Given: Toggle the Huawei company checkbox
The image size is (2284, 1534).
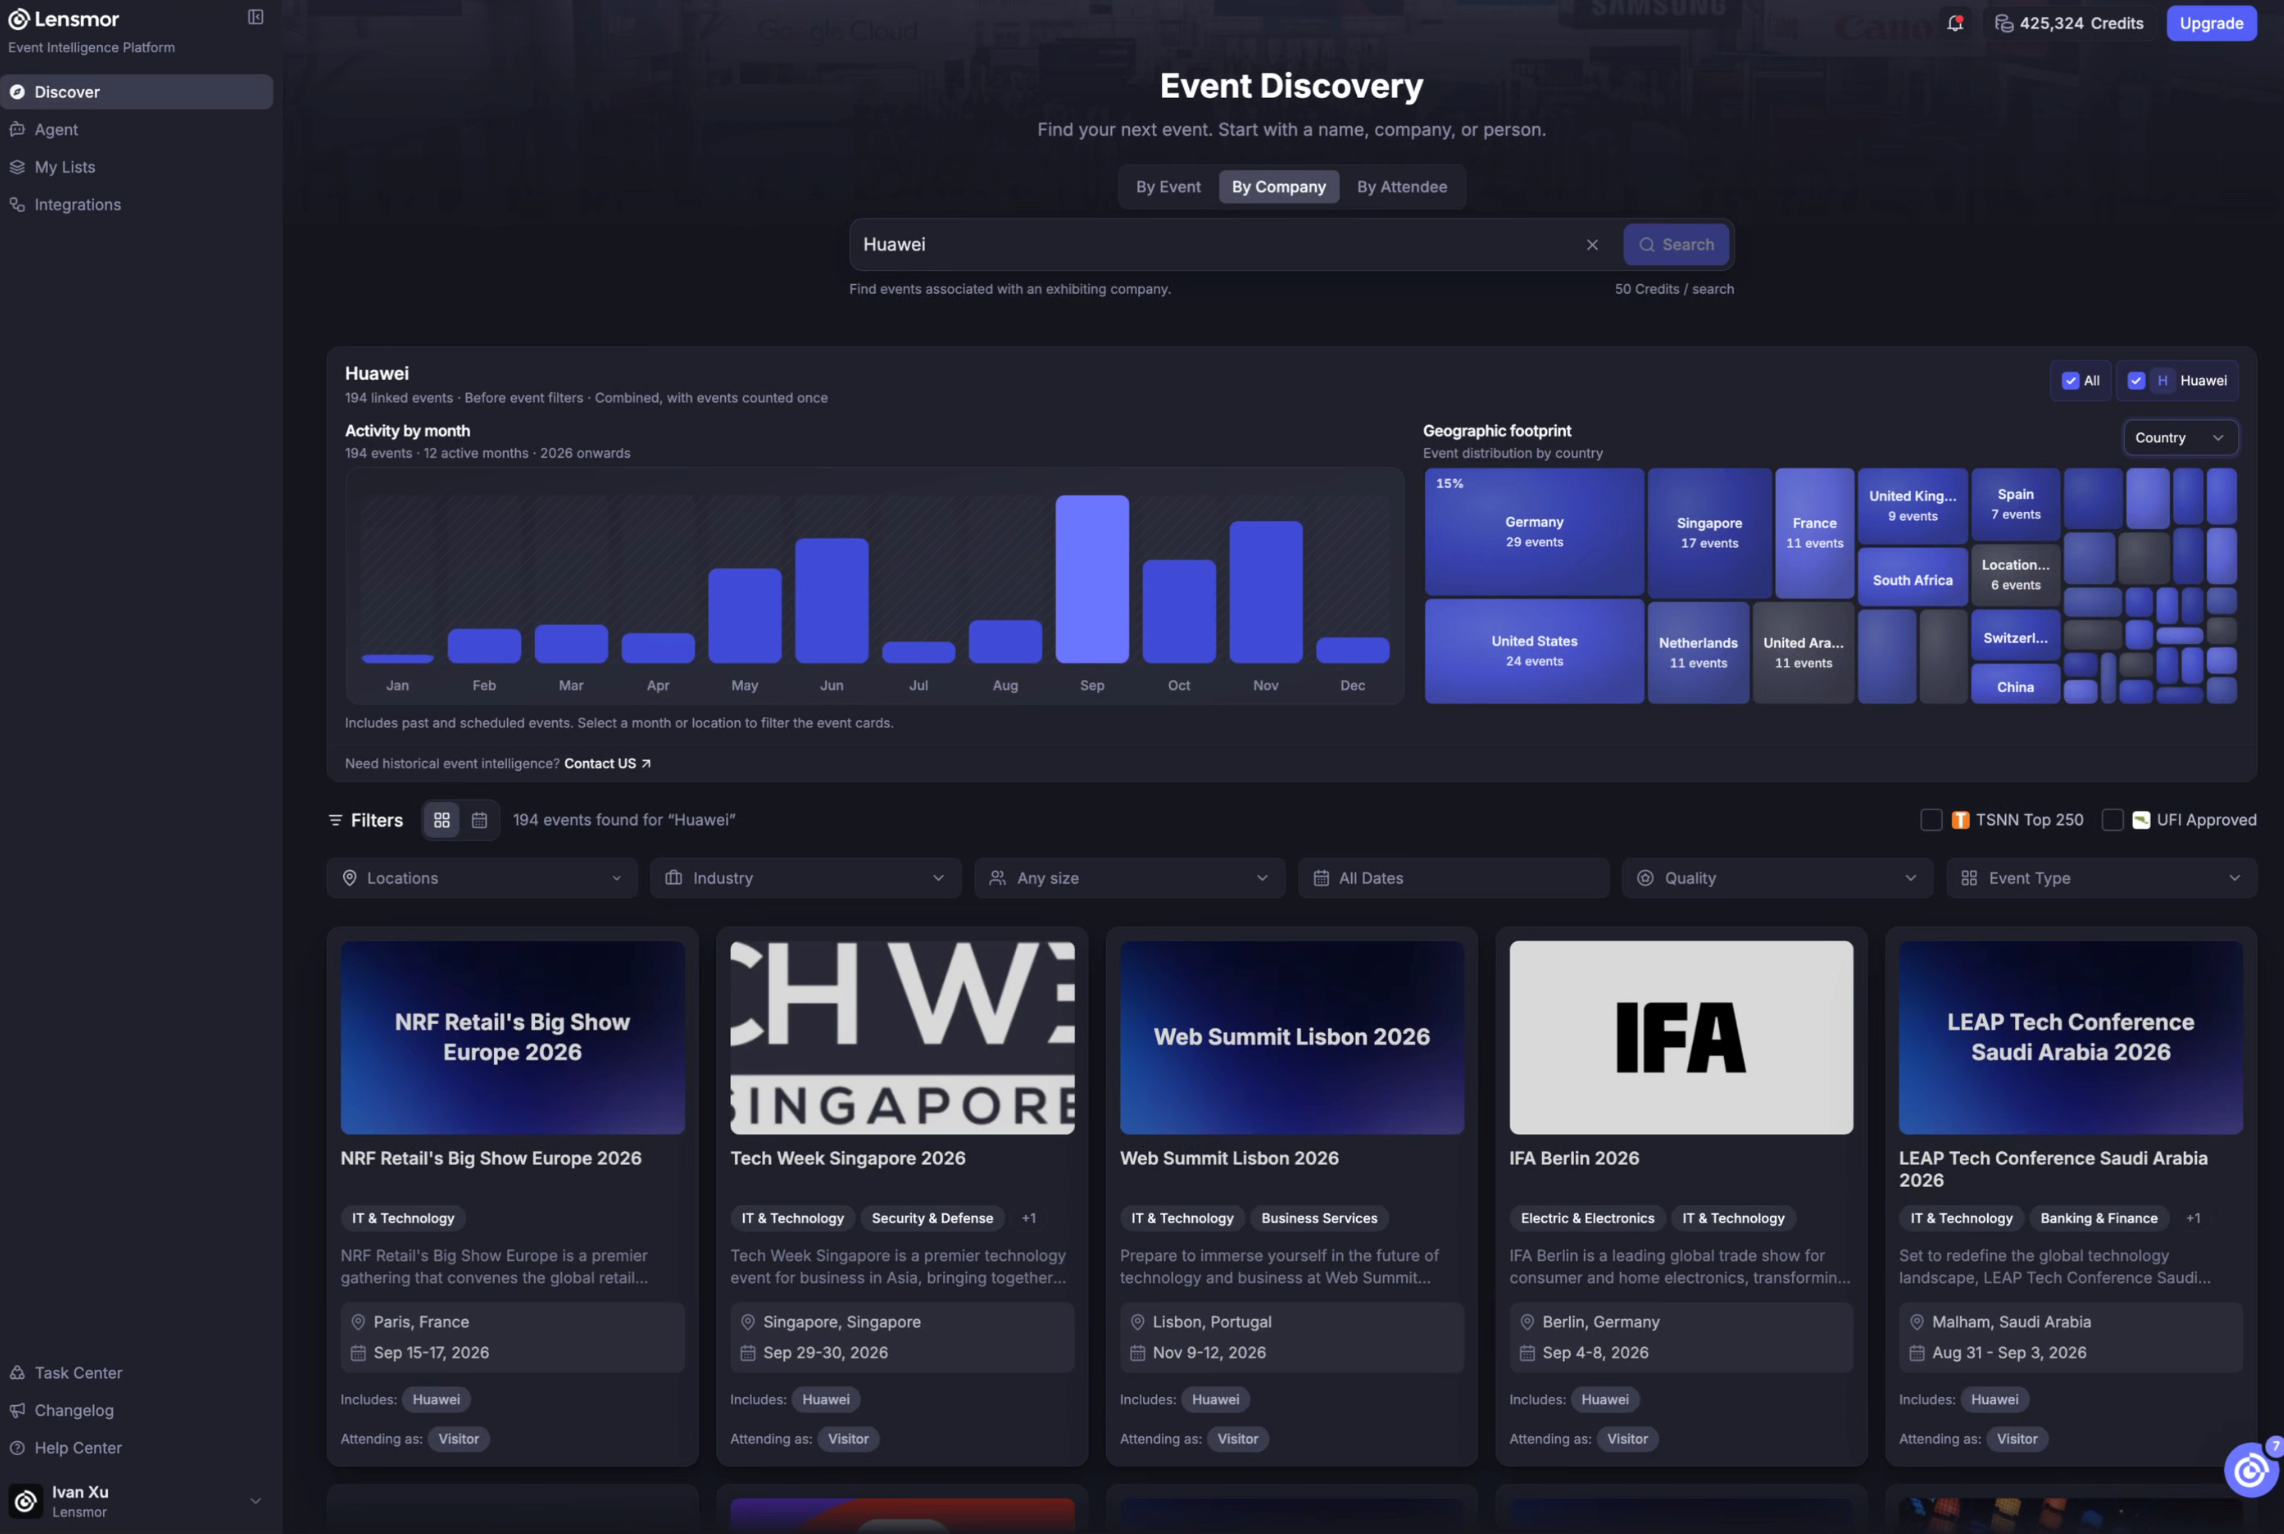Looking at the screenshot, I should point(2136,381).
